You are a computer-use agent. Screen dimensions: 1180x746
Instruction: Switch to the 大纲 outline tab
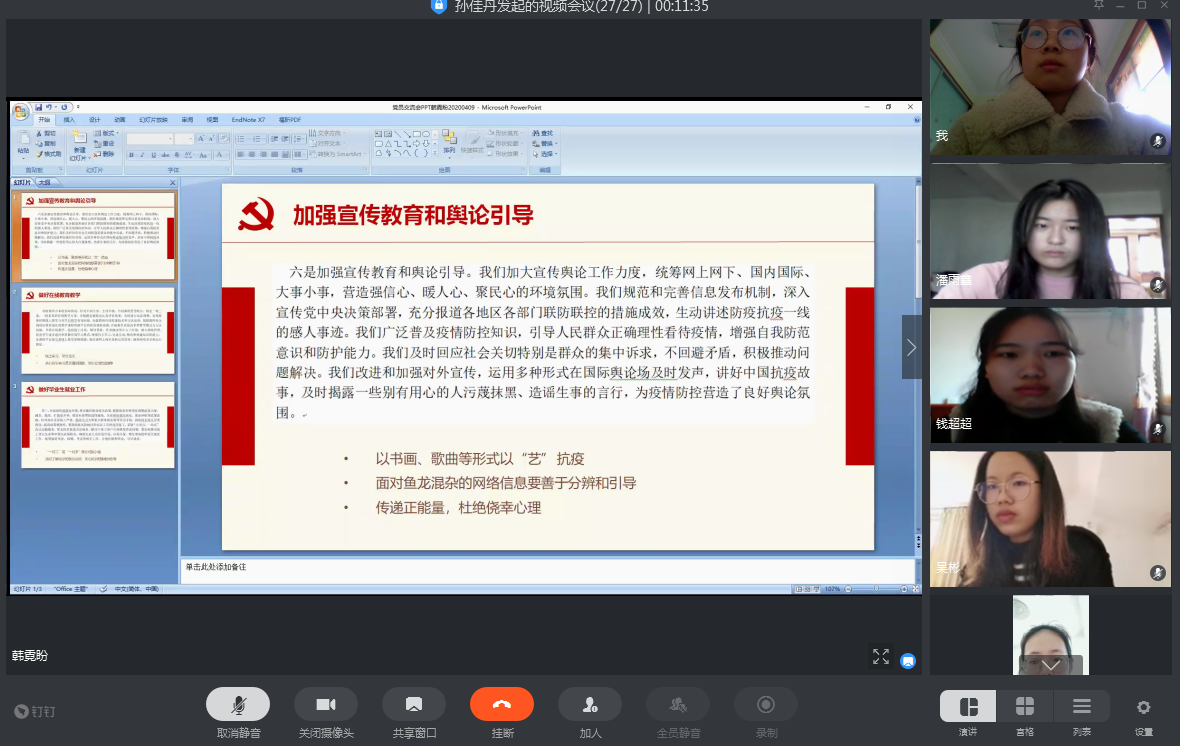pyautogui.click(x=44, y=183)
